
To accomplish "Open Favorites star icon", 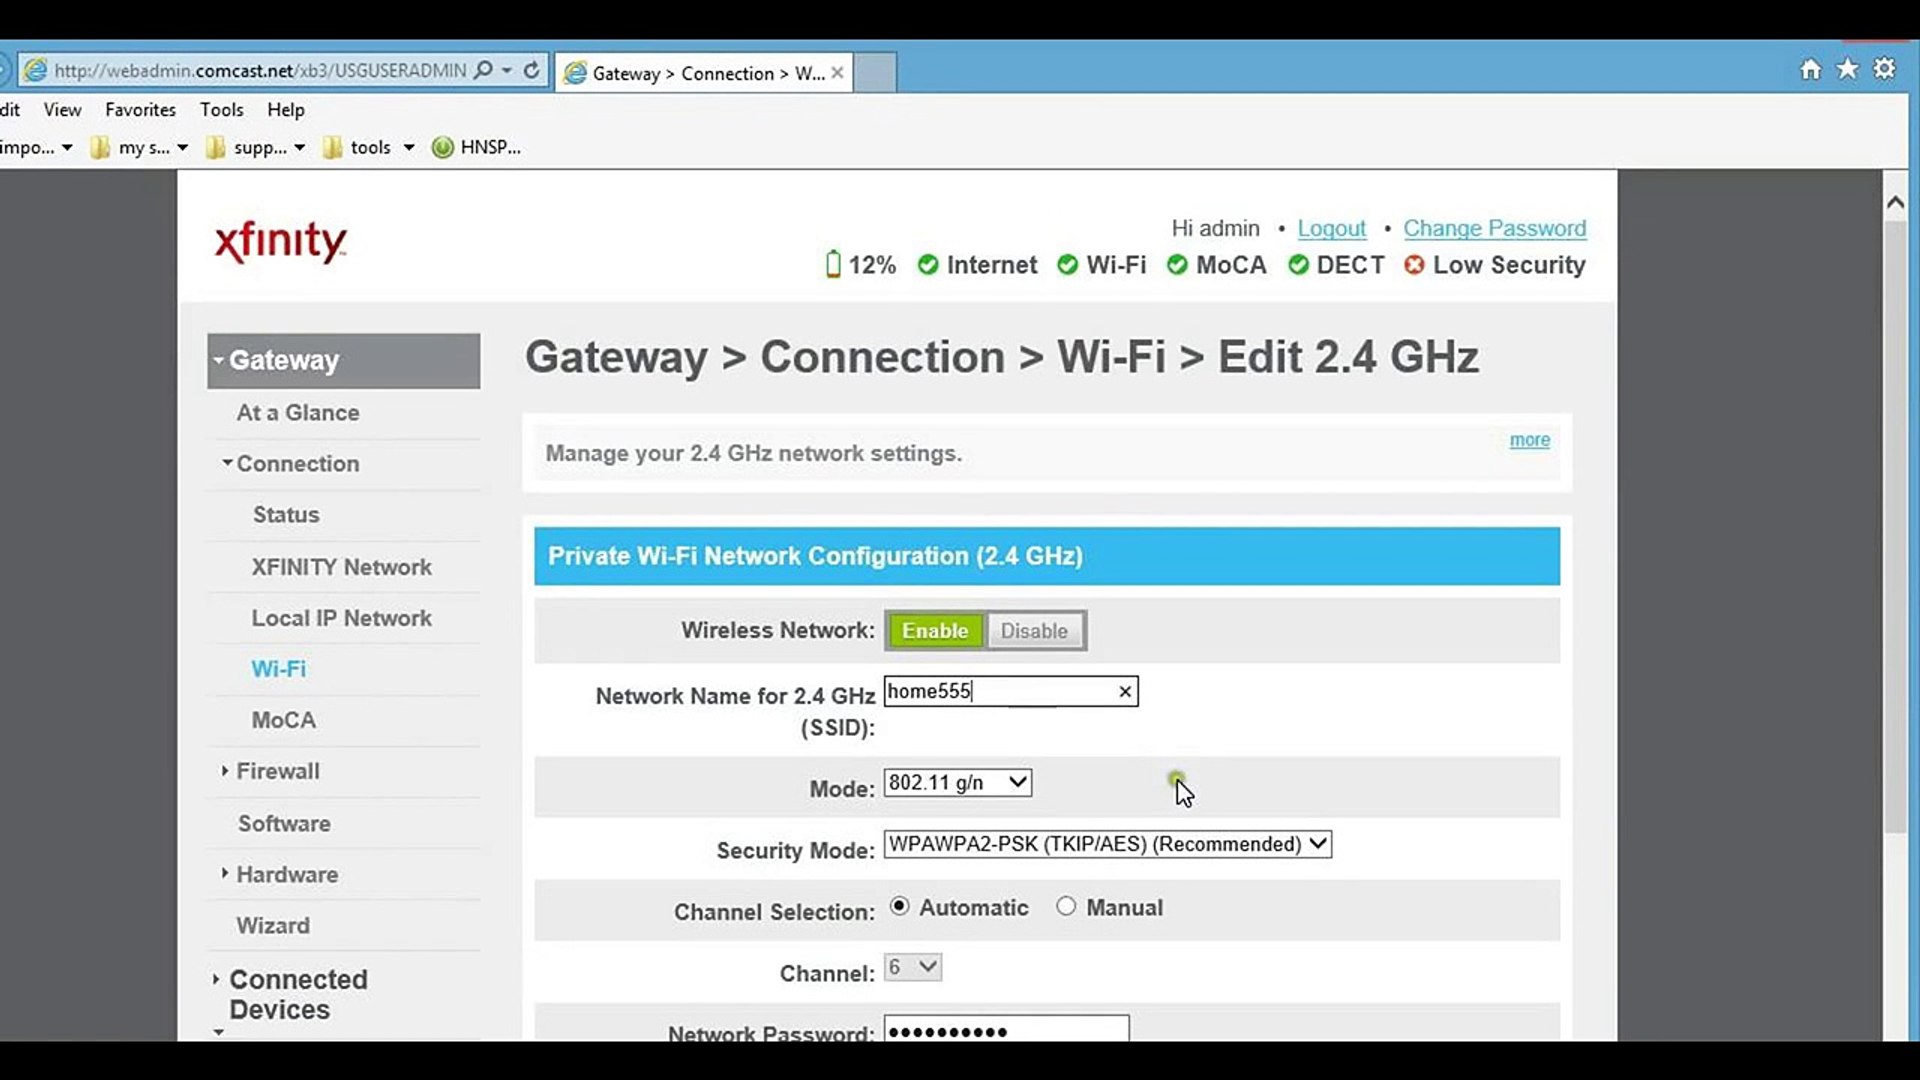I will [x=1847, y=69].
